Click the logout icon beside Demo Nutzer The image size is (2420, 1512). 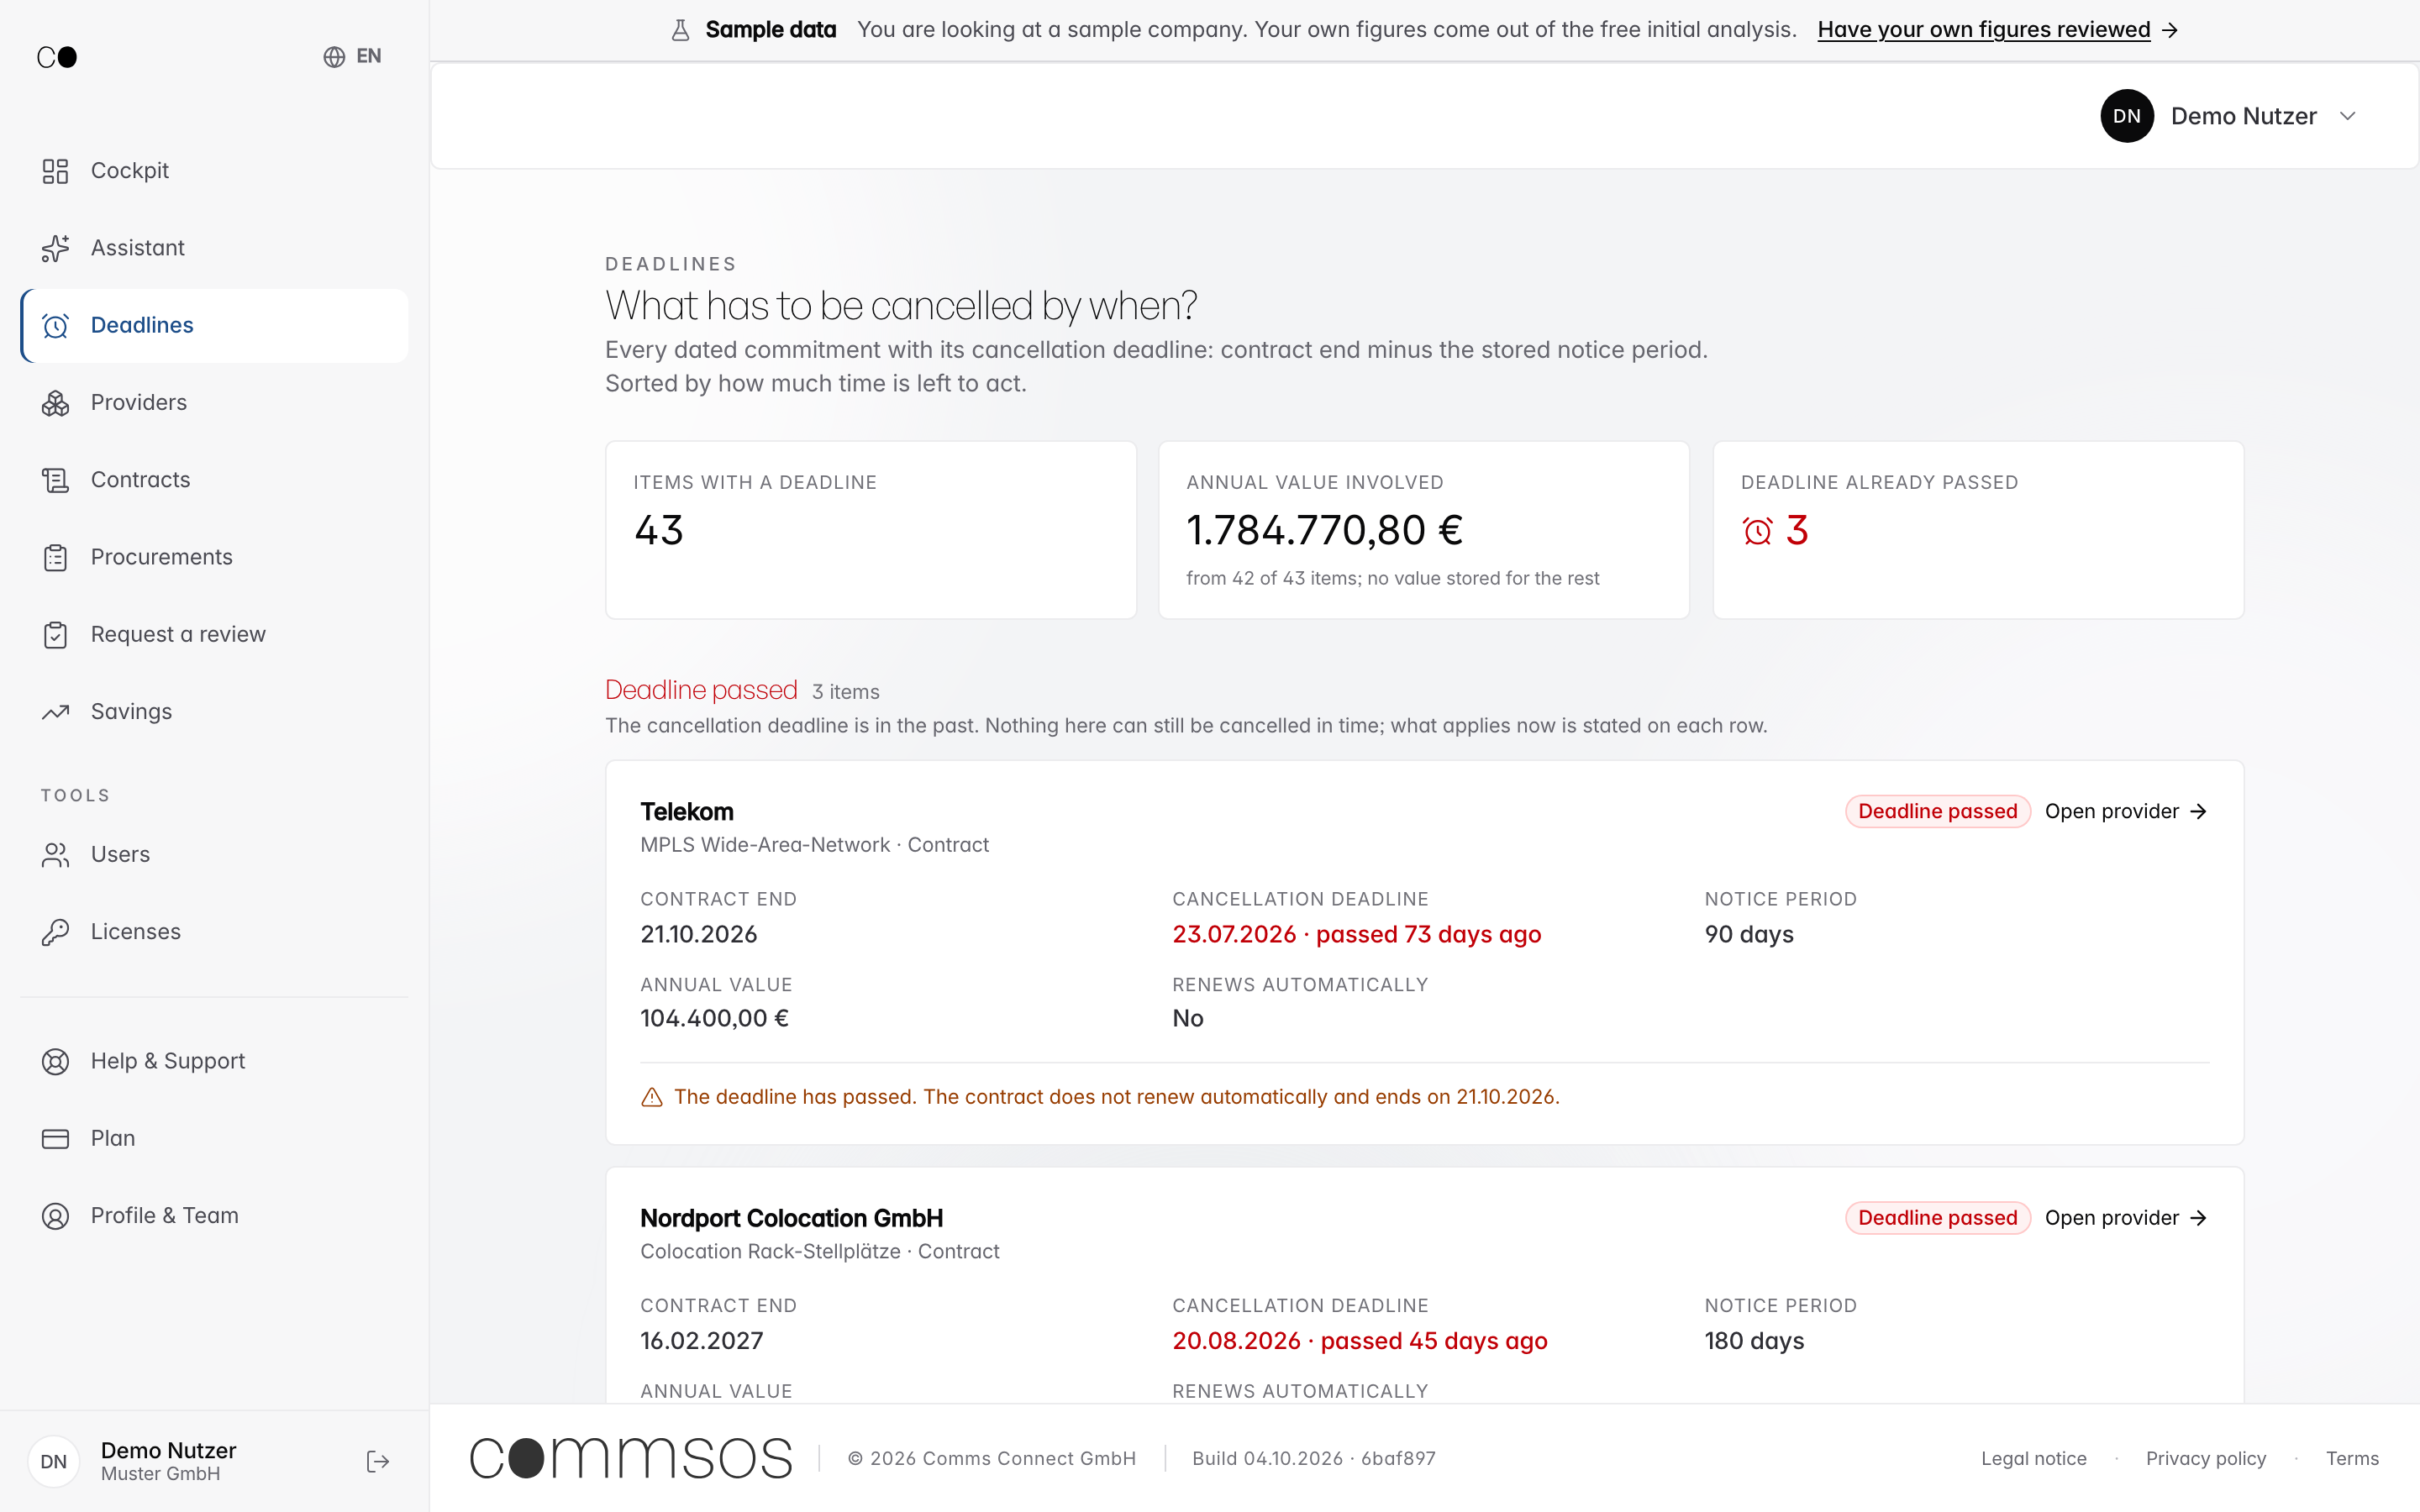coord(378,1461)
